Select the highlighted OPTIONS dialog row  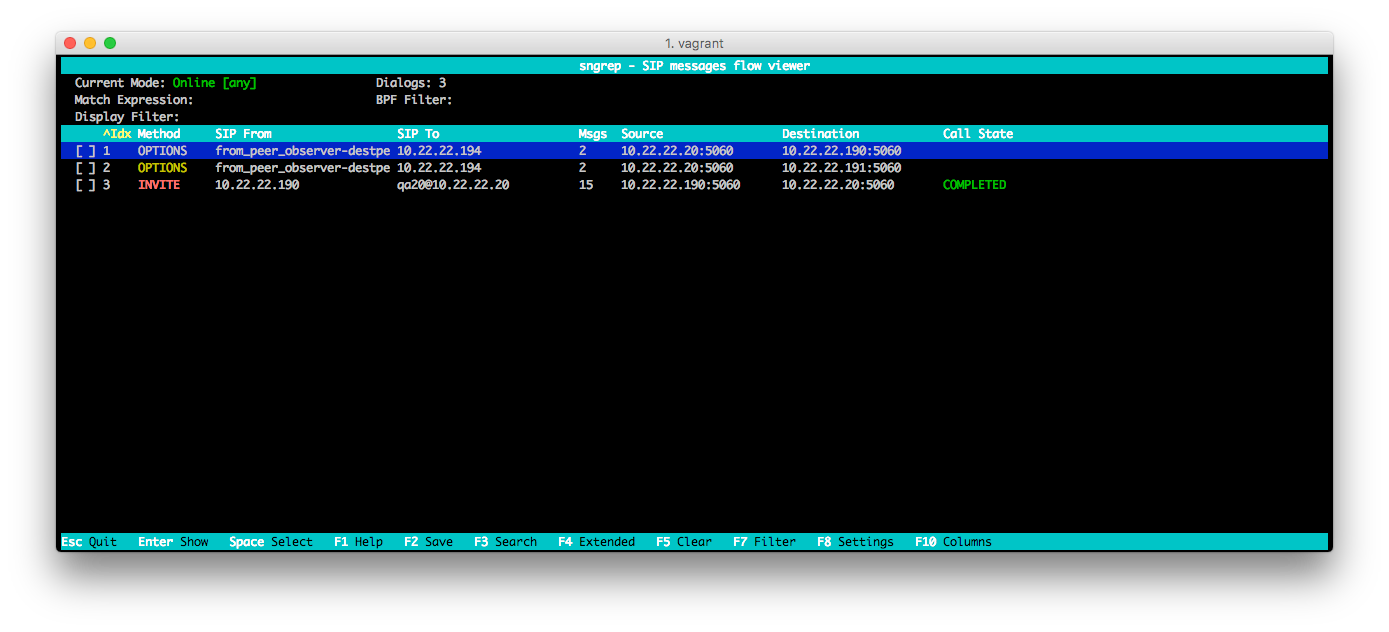[x=500, y=150]
